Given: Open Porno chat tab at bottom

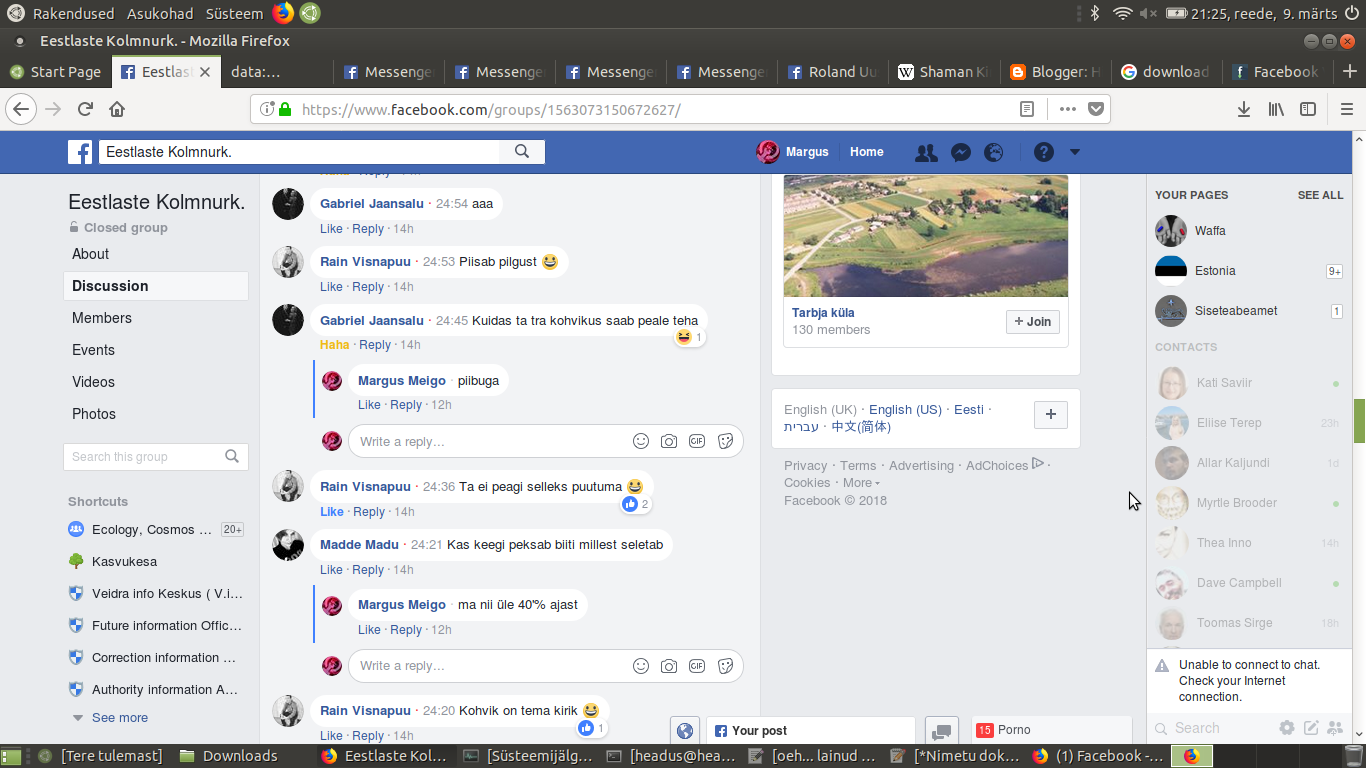Looking at the screenshot, I should 1051,730.
